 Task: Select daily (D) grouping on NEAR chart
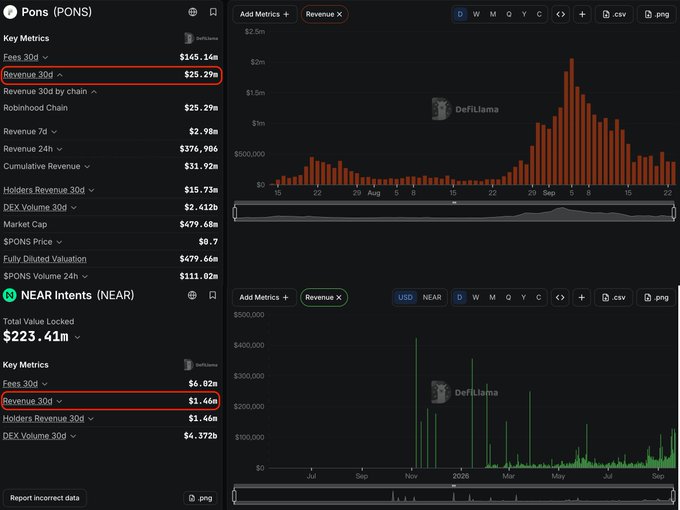click(x=460, y=298)
